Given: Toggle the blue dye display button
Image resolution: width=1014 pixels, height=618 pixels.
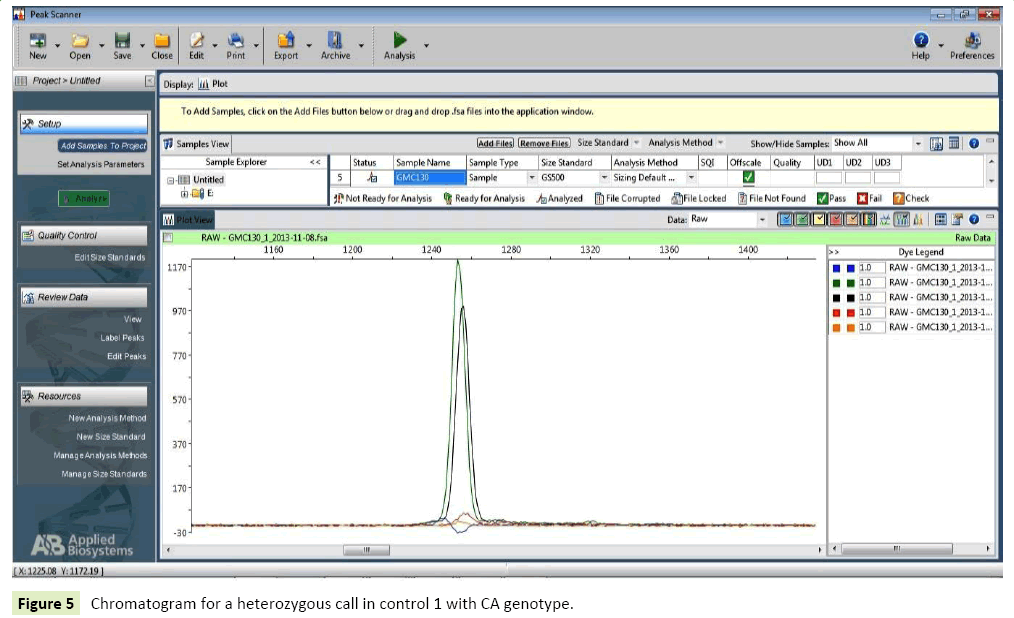Looking at the screenshot, I should [x=785, y=219].
